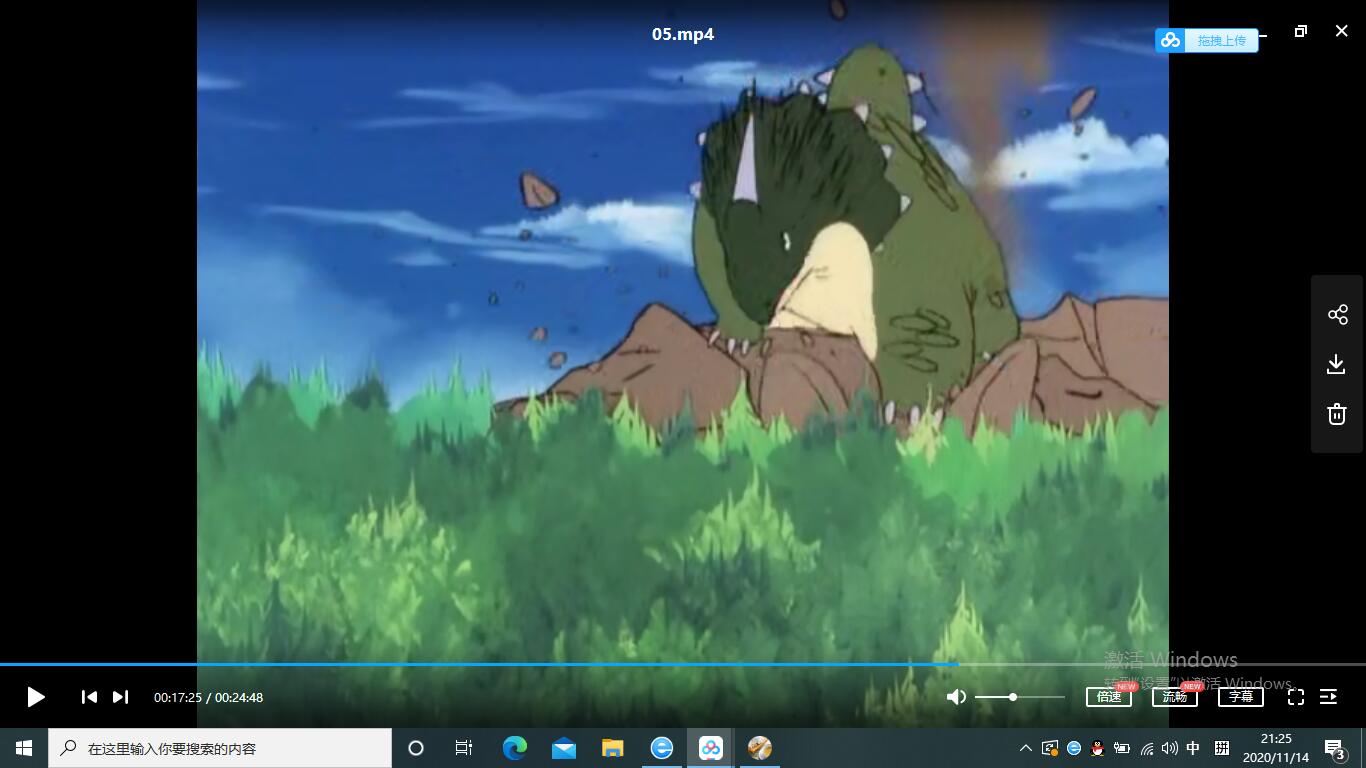This screenshot has width=1366, height=768.
Task: Open the paint brush app taskbar icon
Action: coord(760,748)
